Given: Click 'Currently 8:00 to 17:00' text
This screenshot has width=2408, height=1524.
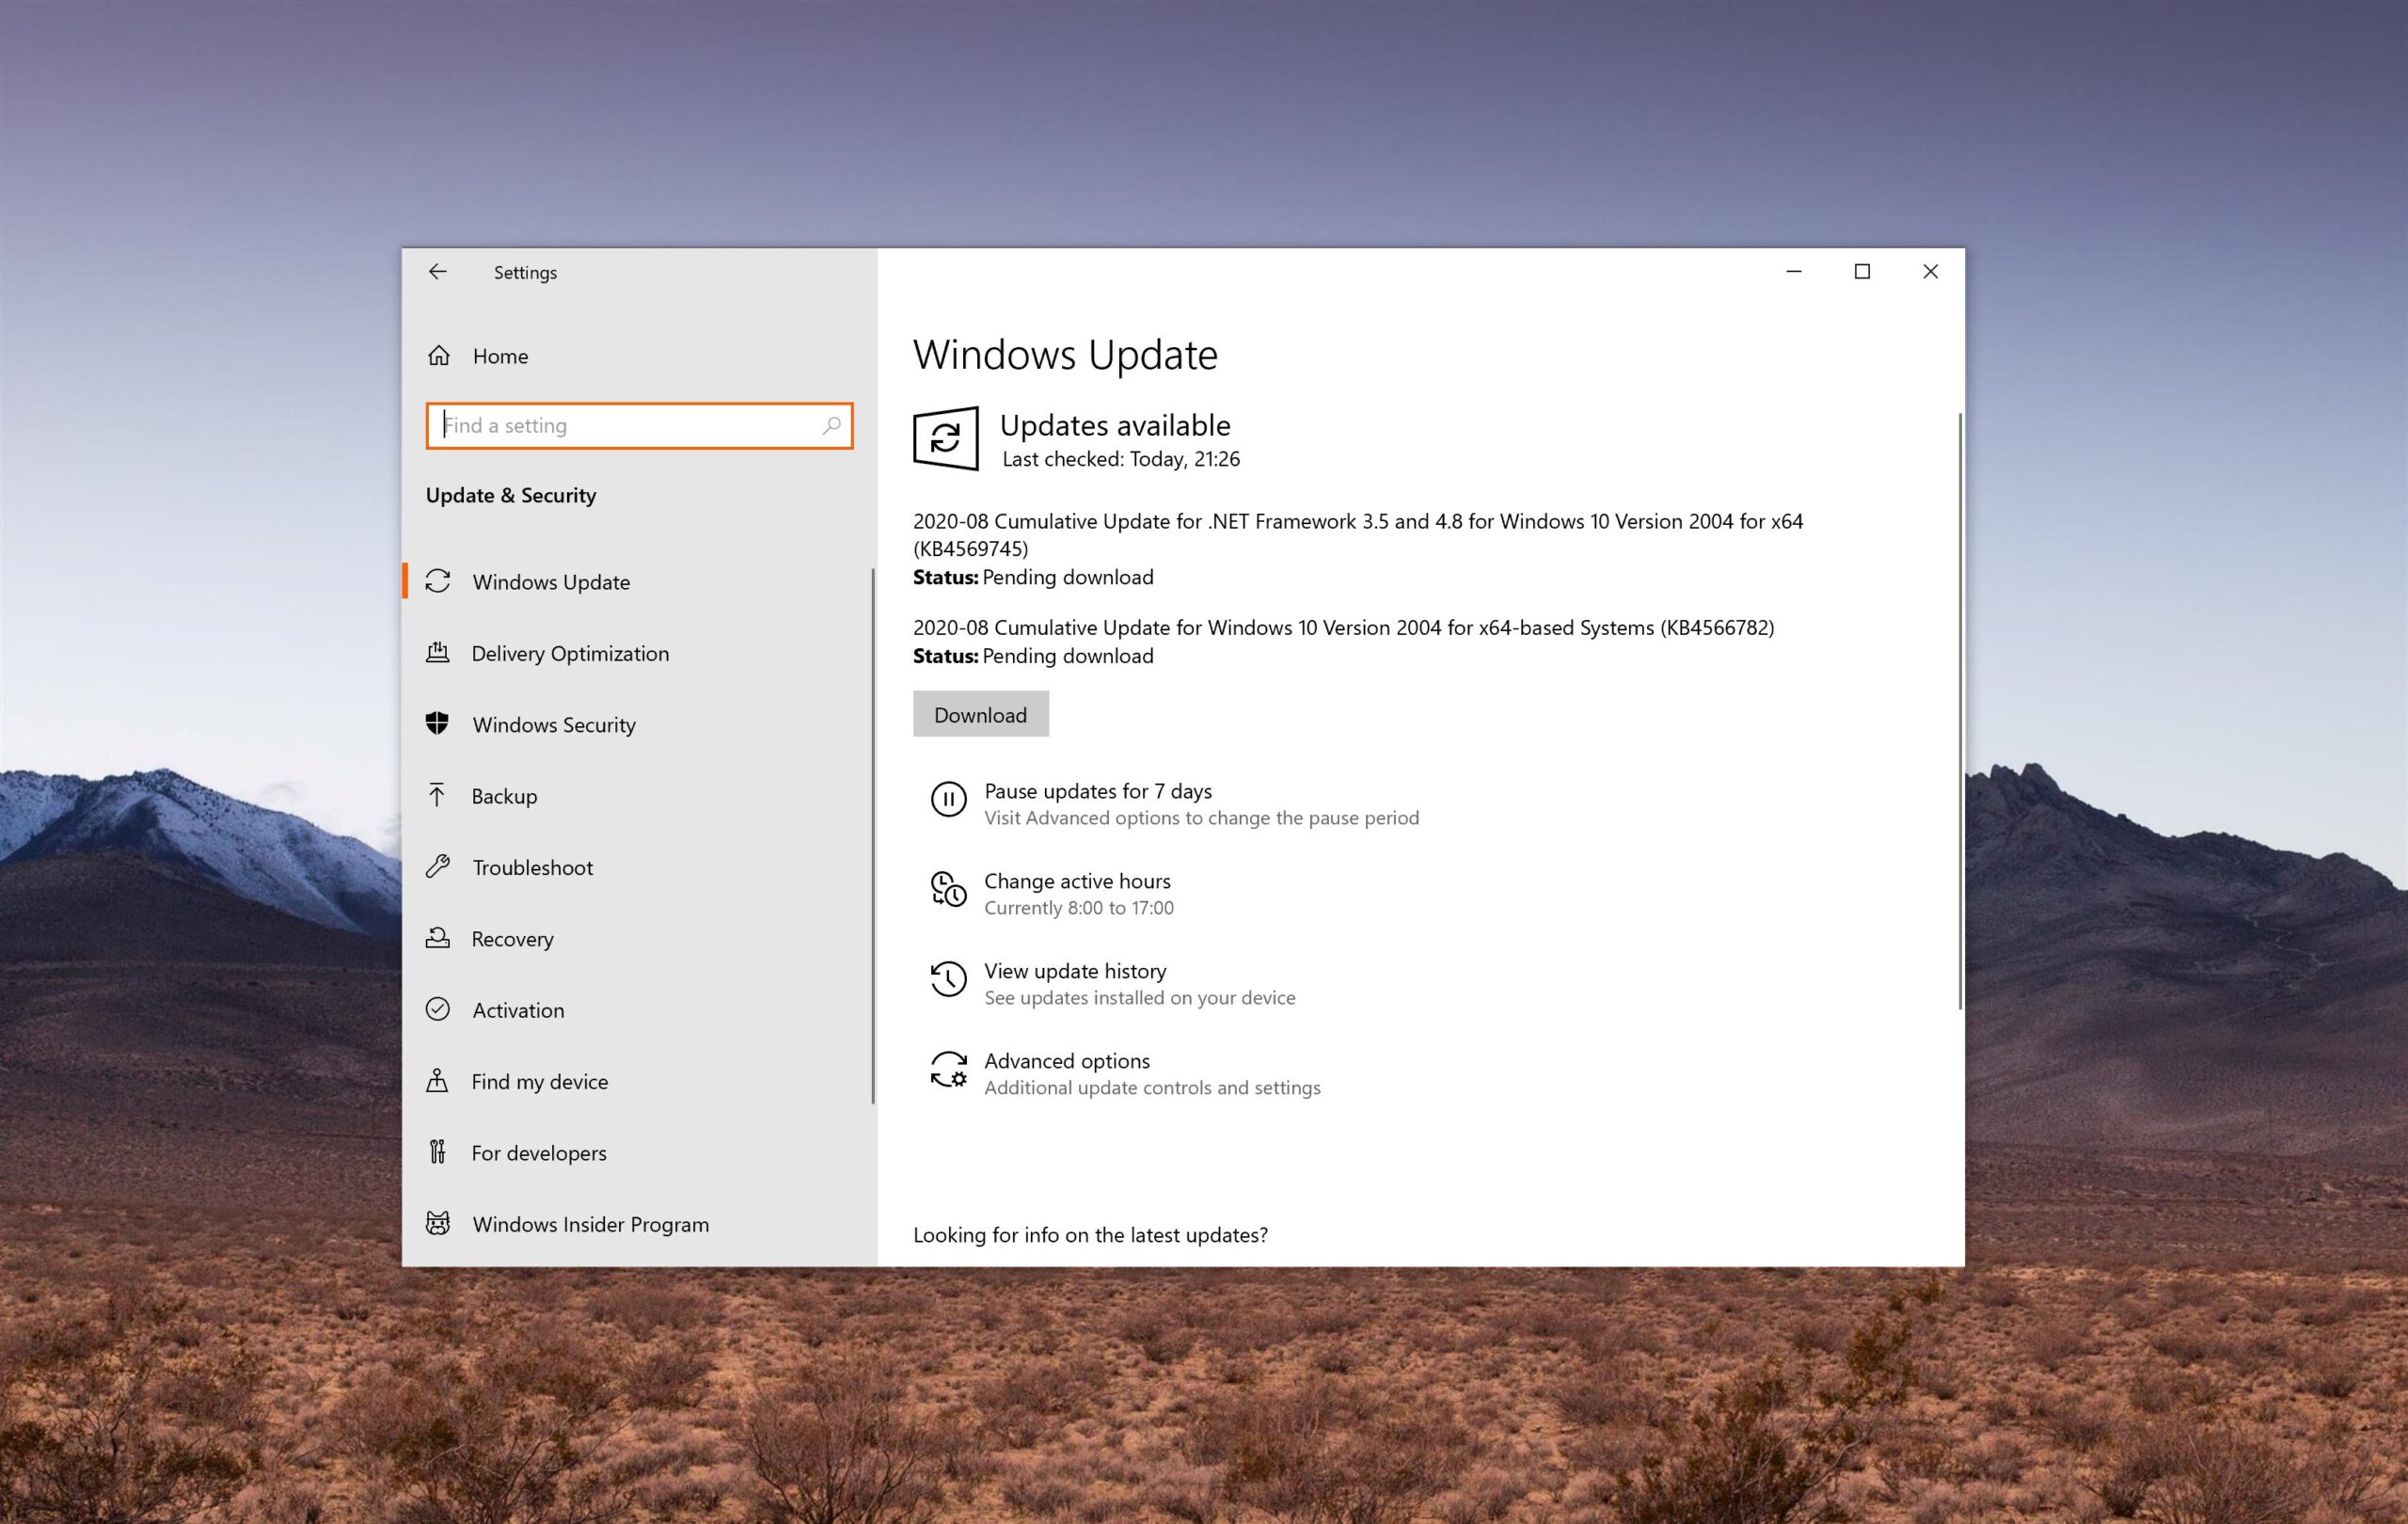Looking at the screenshot, I should point(1079,908).
